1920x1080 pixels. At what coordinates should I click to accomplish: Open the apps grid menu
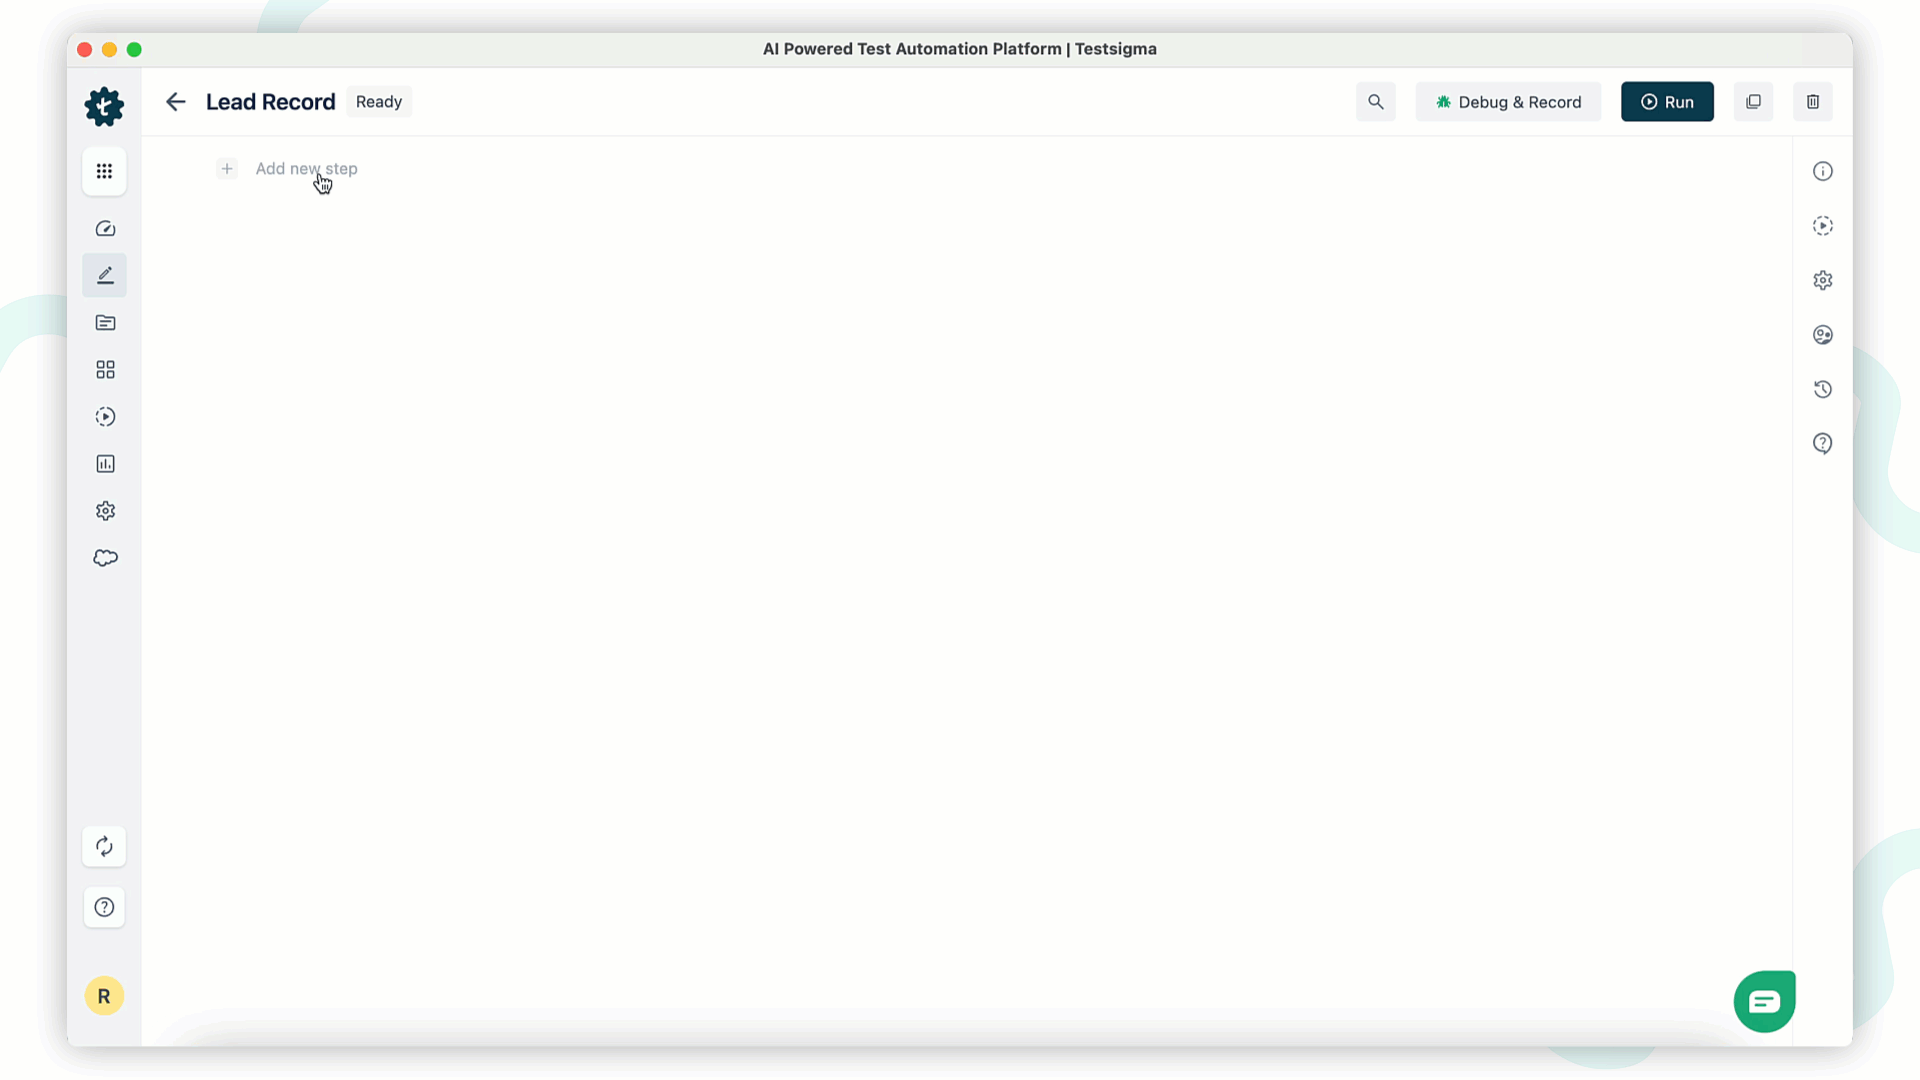click(104, 171)
